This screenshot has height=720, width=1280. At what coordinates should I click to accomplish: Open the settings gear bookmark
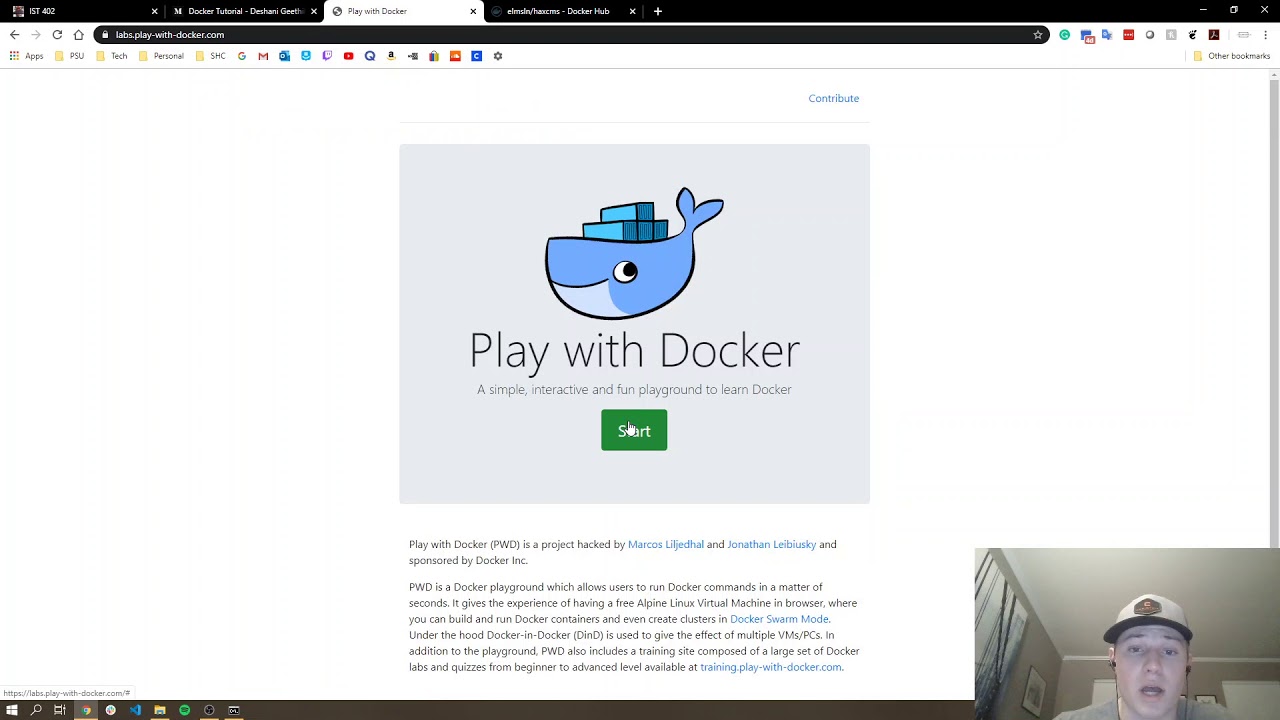tap(498, 56)
